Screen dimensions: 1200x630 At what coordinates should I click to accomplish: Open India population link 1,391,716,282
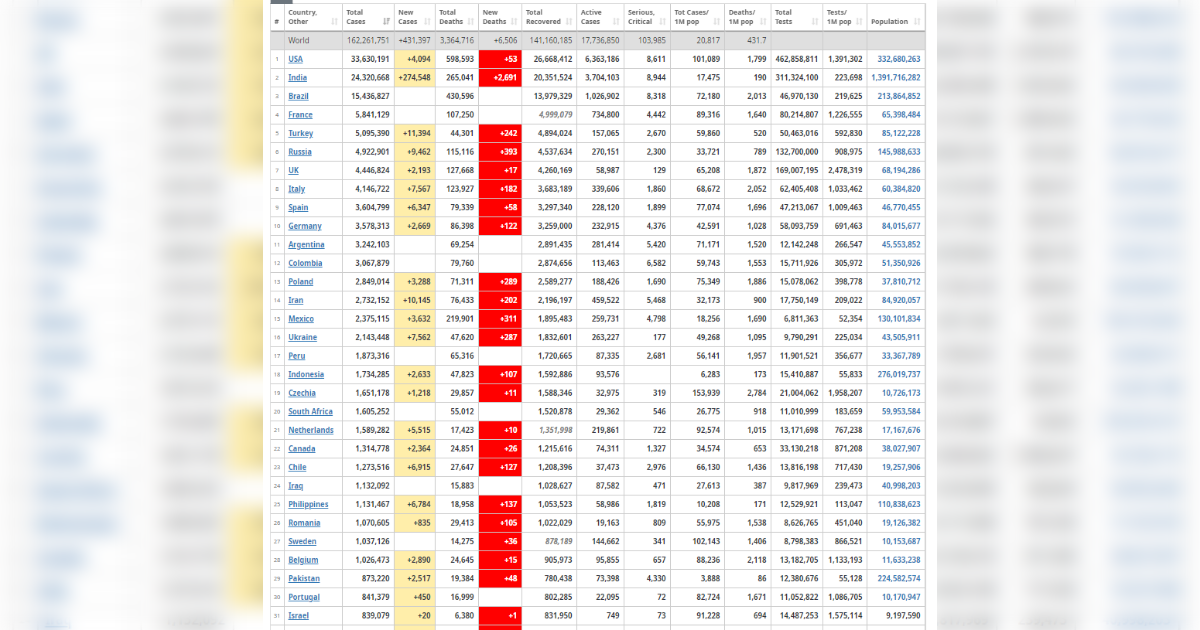(x=896, y=78)
